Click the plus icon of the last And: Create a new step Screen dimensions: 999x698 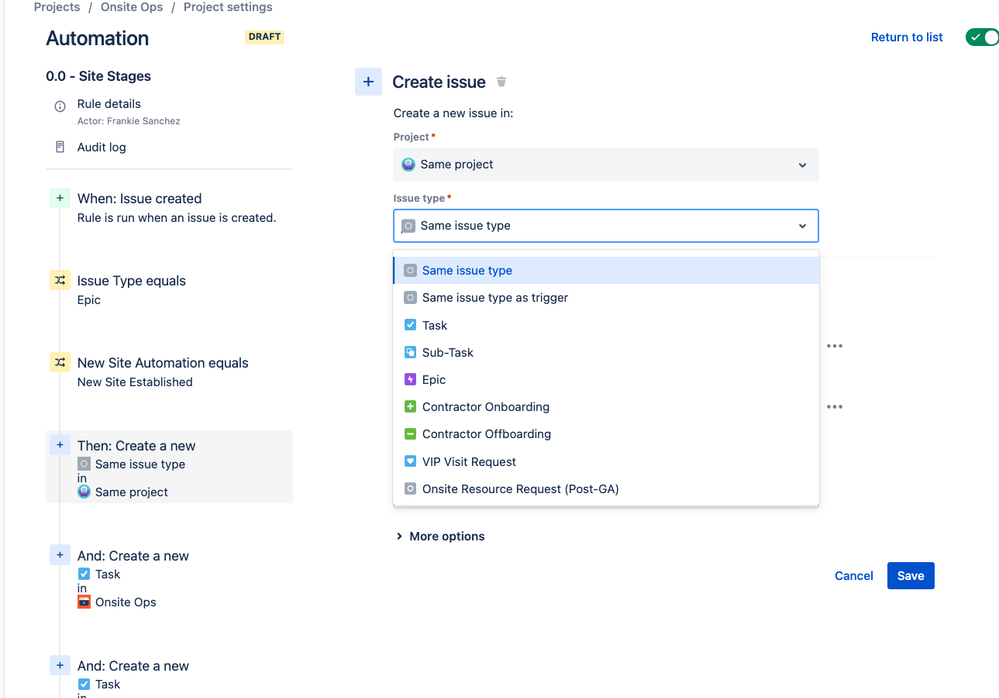[x=60, y=666]
